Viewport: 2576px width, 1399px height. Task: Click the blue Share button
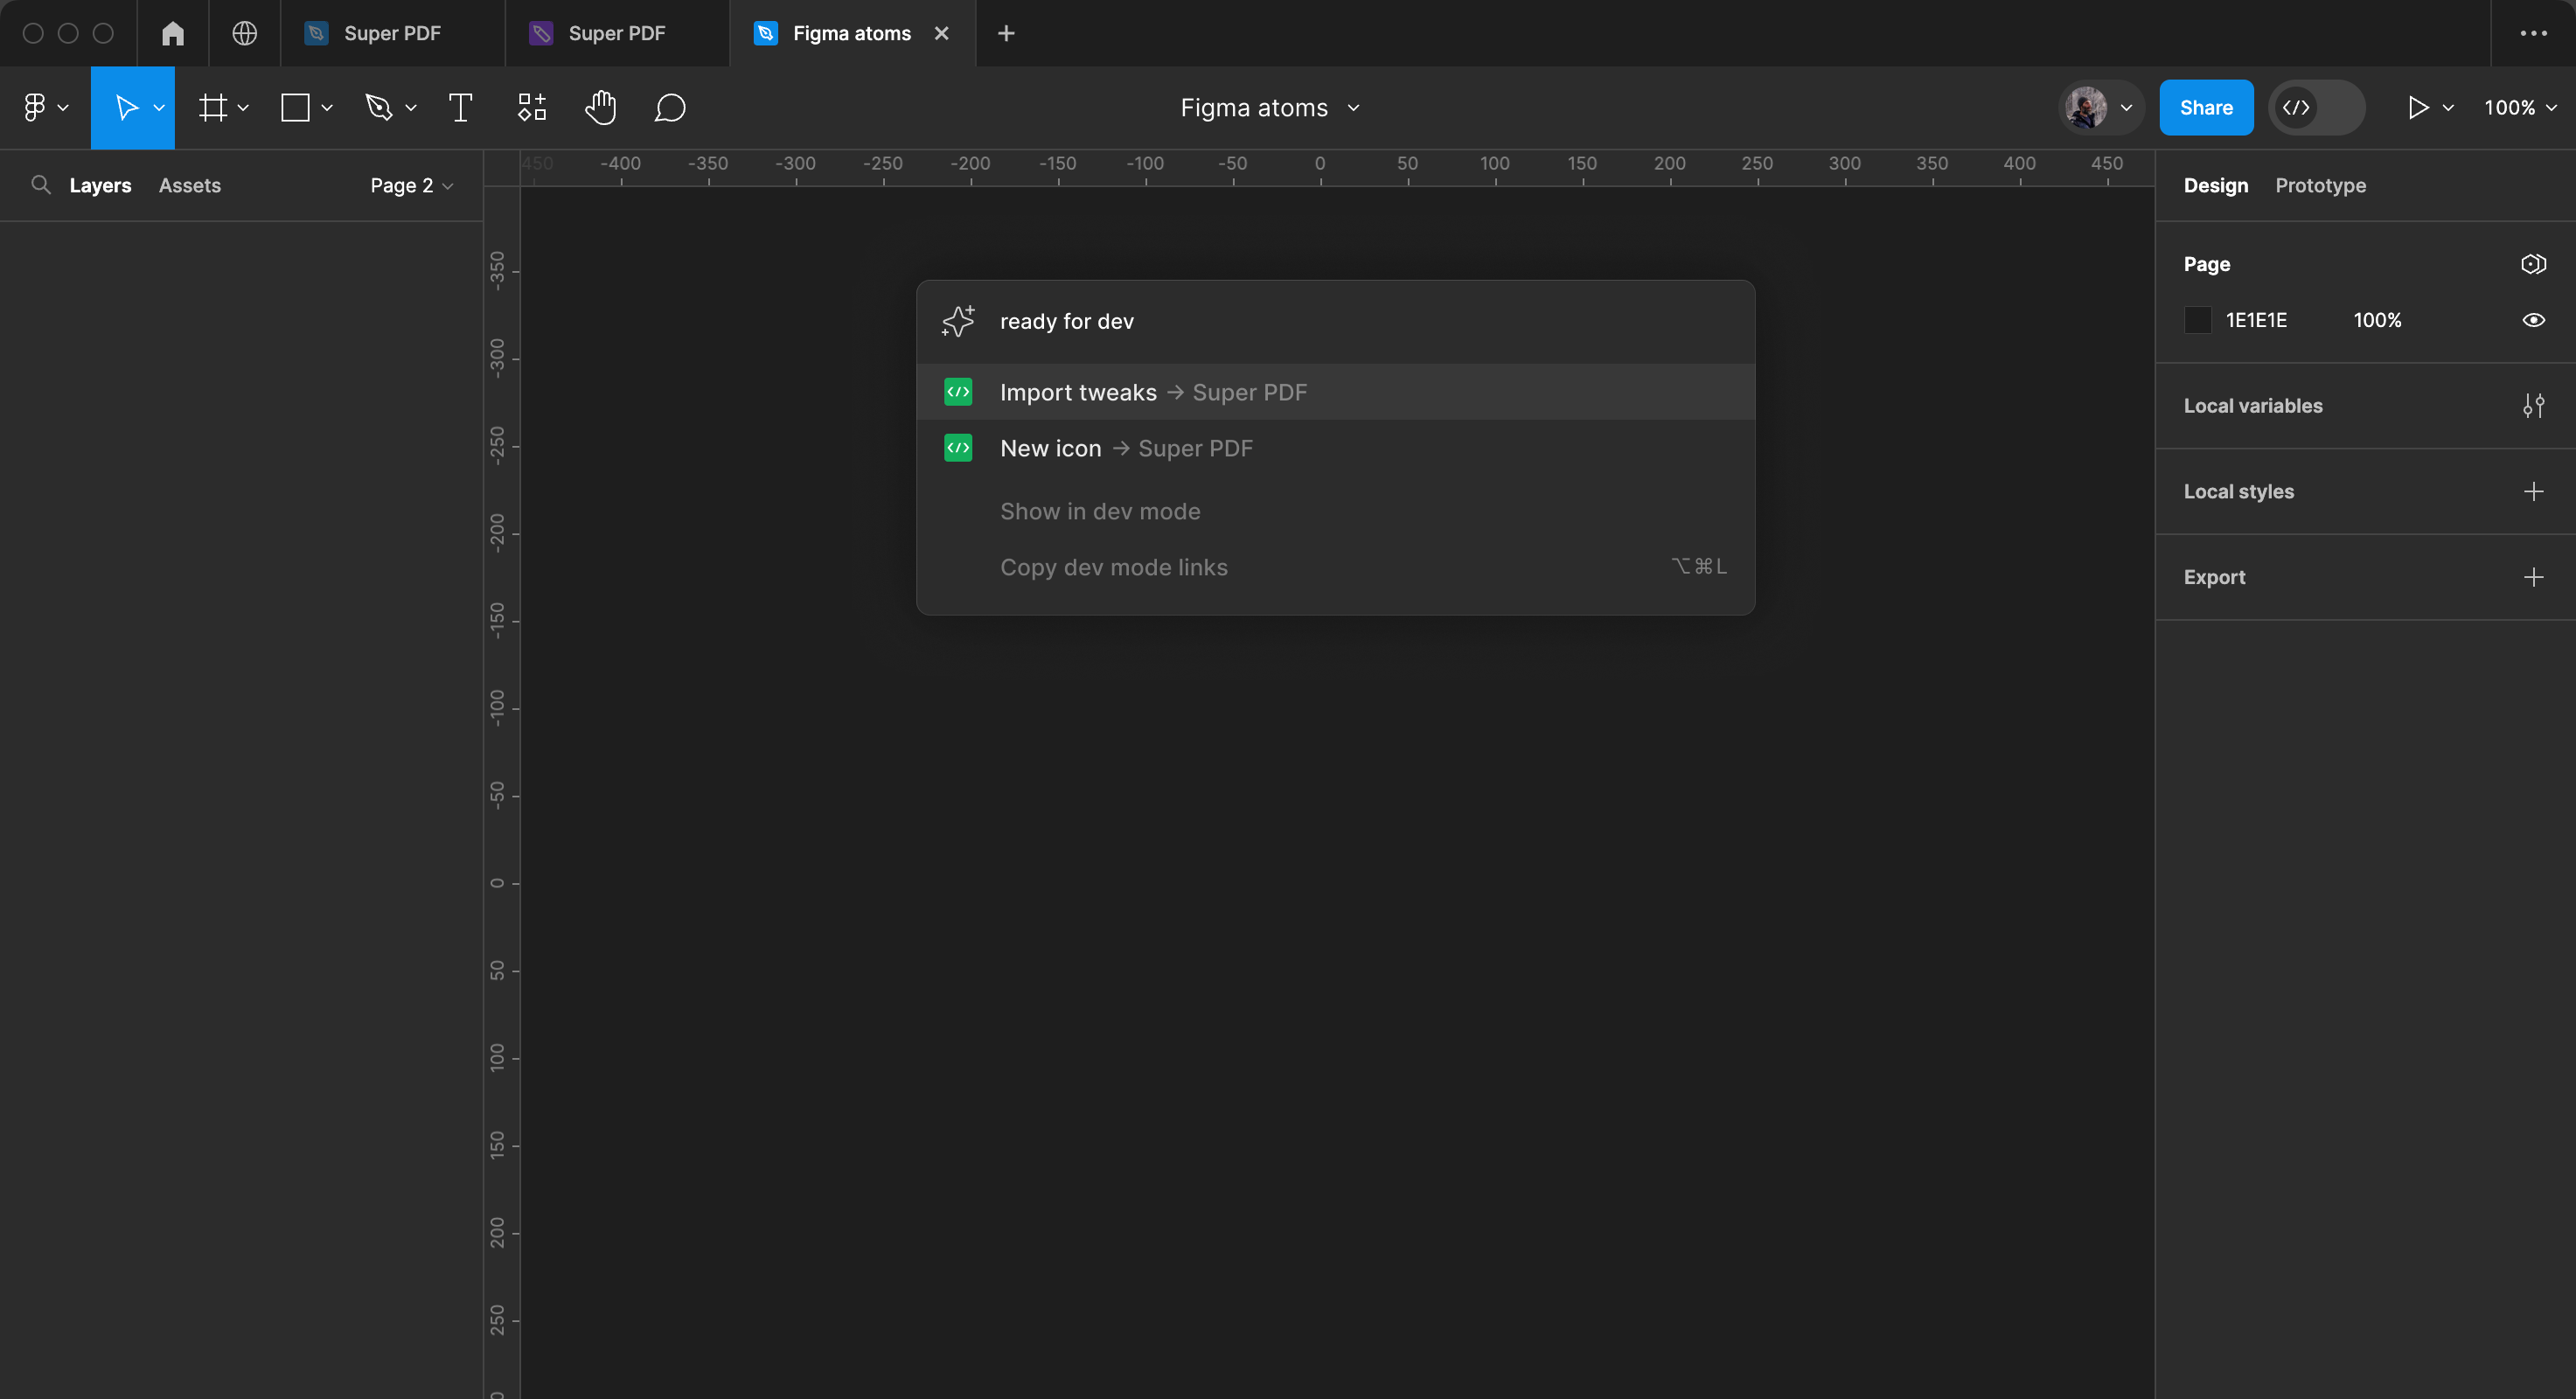(x=2206, y=107)
